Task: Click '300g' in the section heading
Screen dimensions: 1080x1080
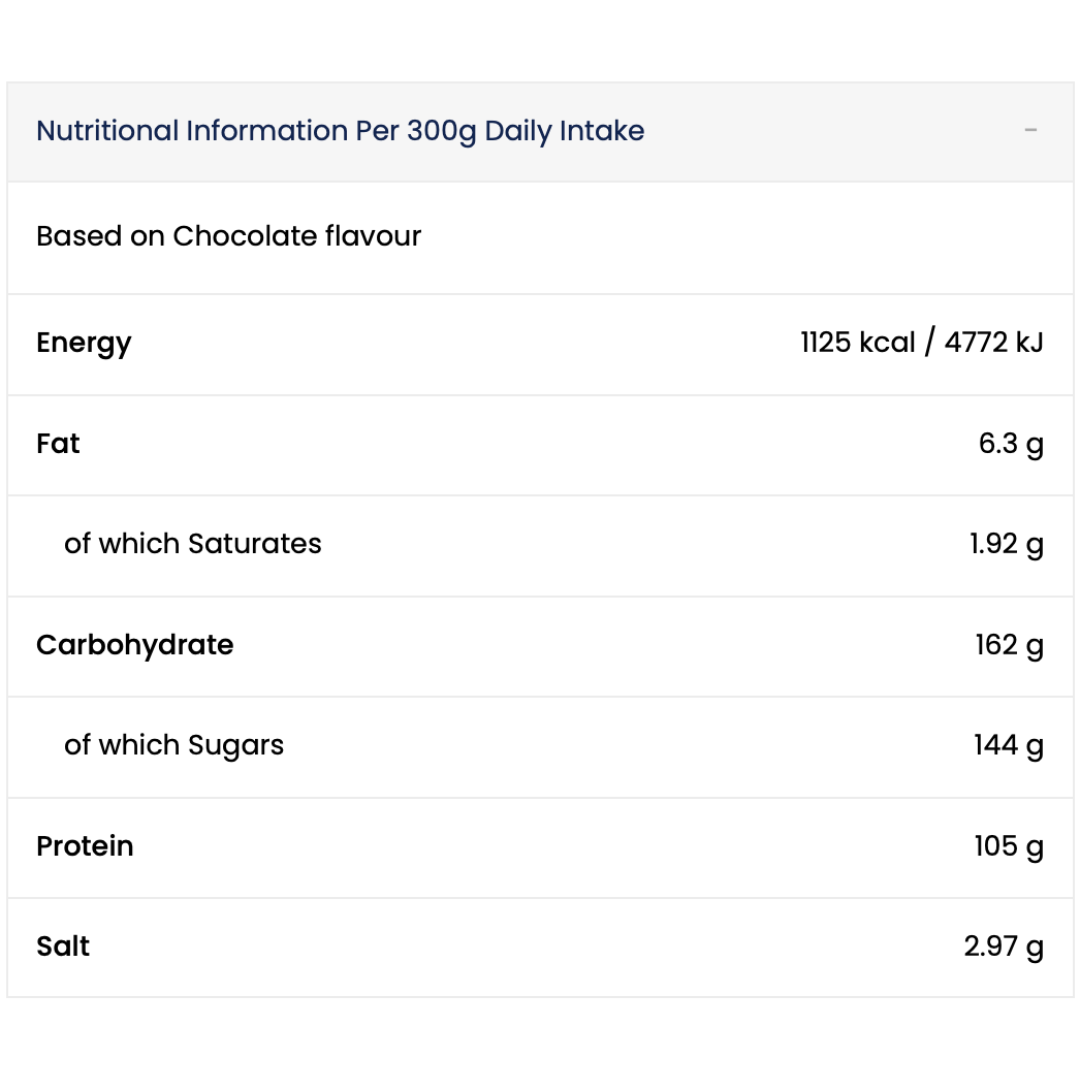Action: point(441,131)
